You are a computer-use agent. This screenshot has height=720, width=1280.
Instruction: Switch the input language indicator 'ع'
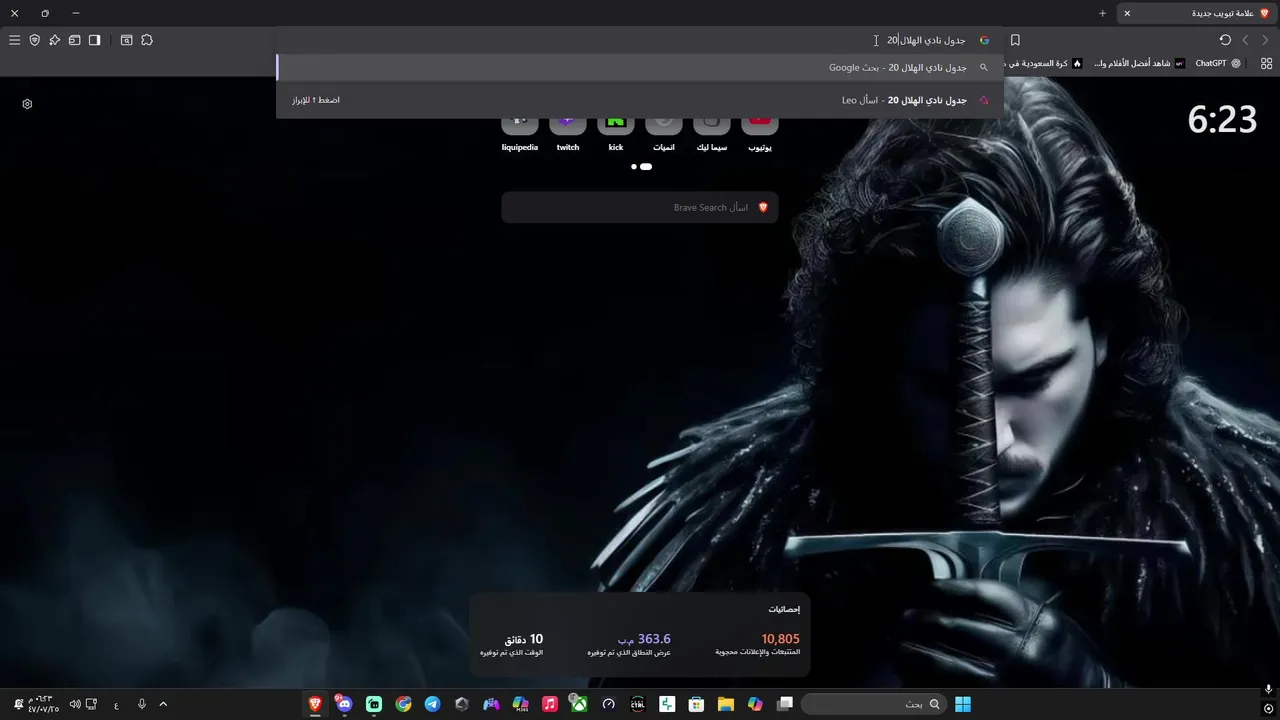point(116,705)
